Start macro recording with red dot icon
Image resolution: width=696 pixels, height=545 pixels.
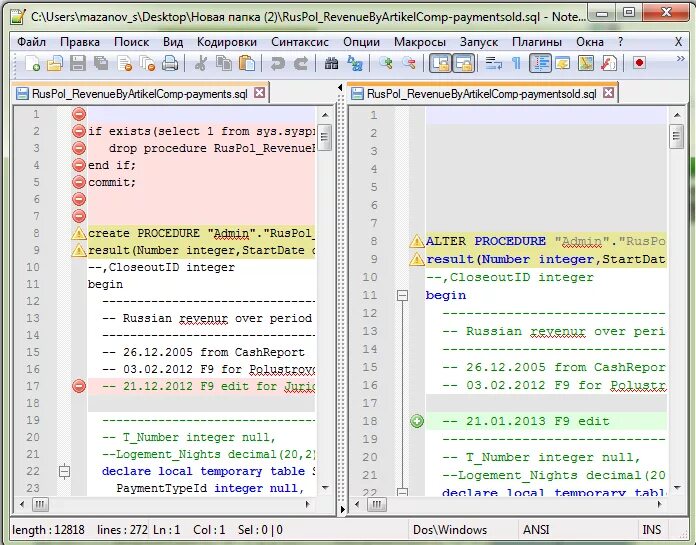tap(639, 63)
